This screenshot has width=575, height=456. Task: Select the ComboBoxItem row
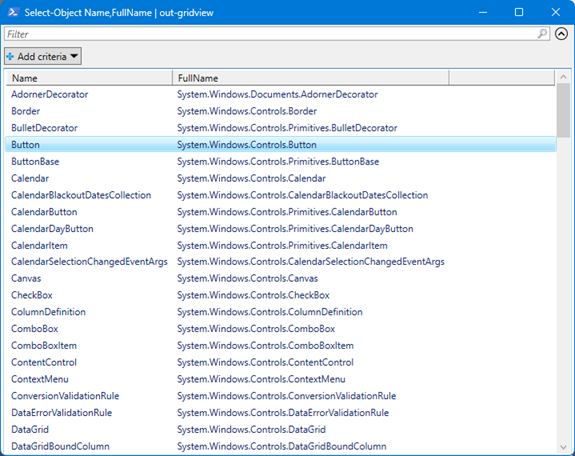281,346
